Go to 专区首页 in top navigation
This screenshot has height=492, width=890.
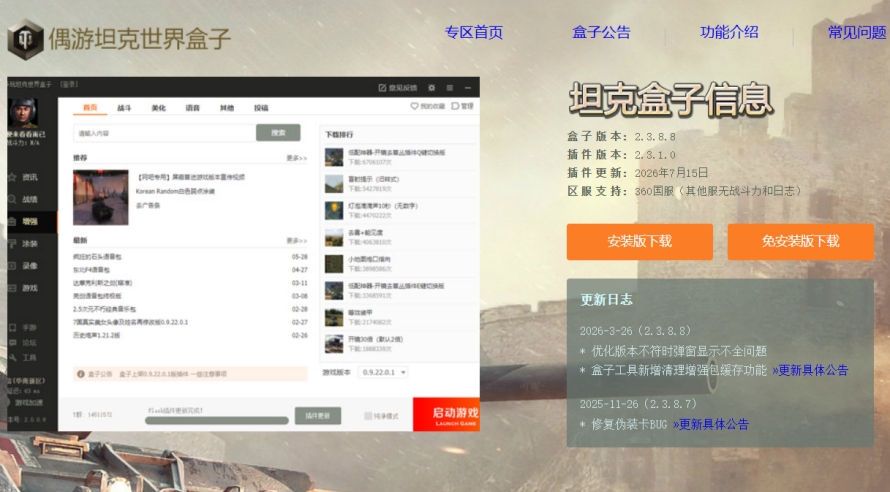click(x=474, y=32)
